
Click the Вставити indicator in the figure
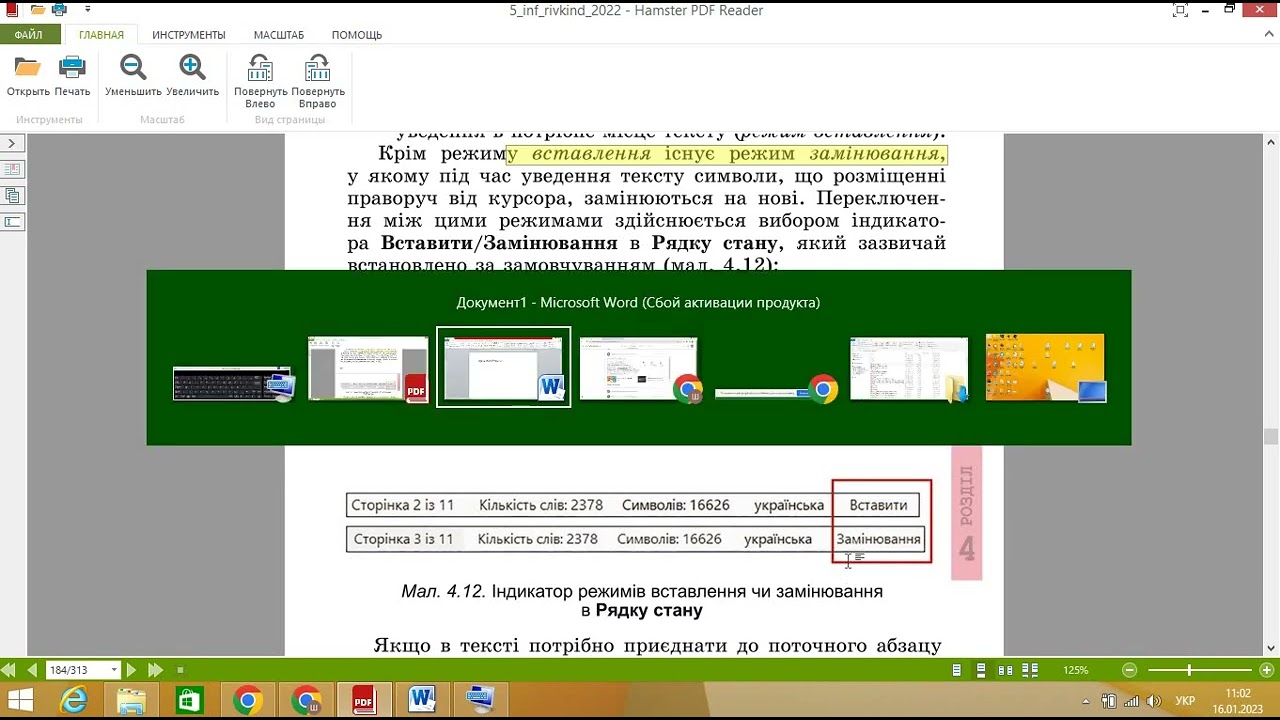[x=878, y=506]
